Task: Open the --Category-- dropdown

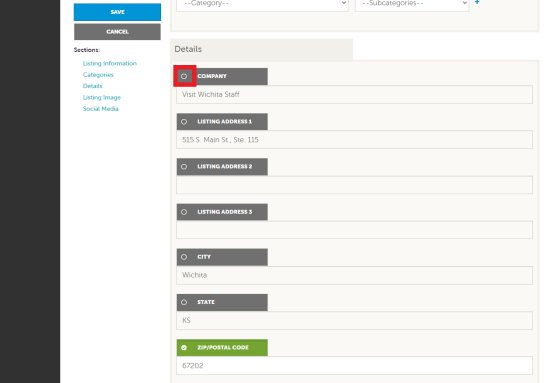Action: (x=262, y=5)
